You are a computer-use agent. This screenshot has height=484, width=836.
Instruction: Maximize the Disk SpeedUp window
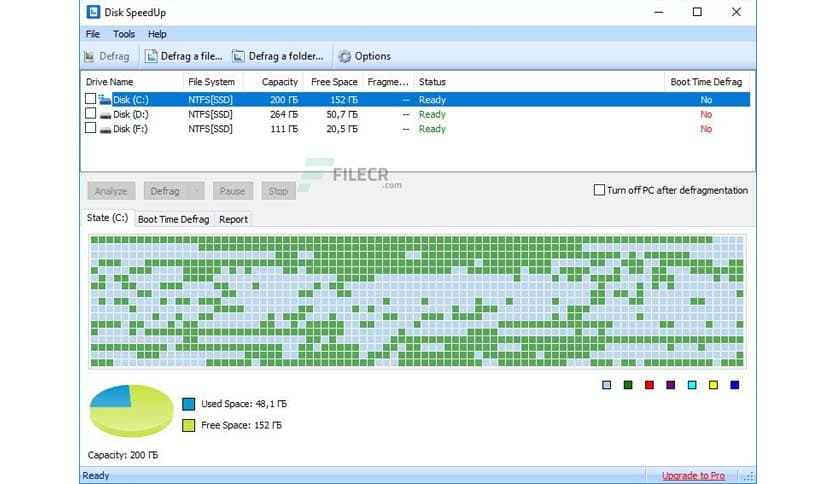[x=697, y=12]
